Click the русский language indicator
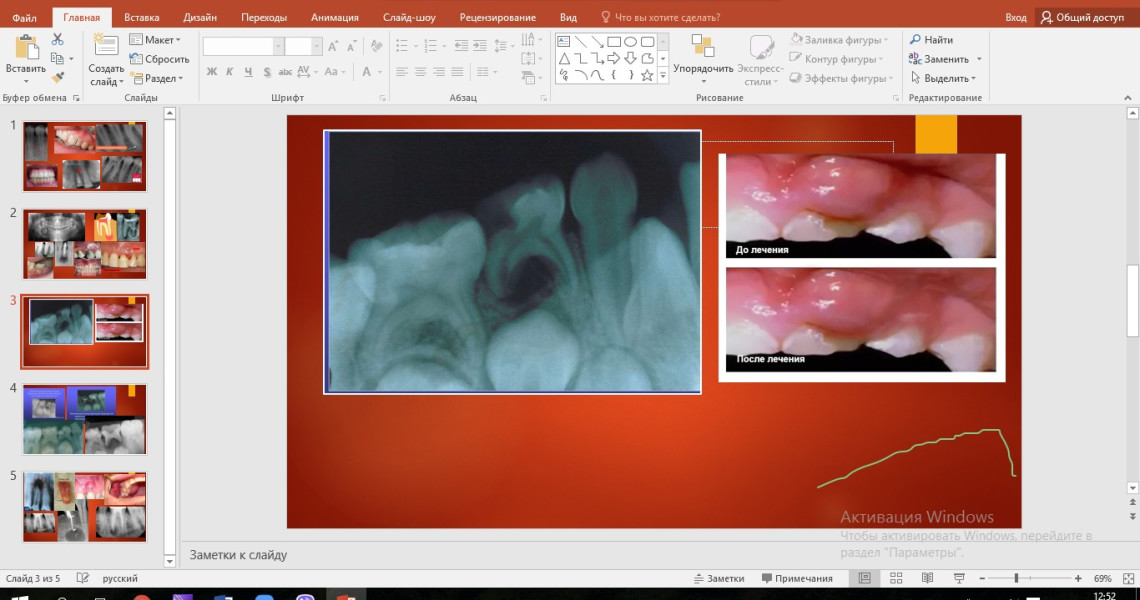Image resolution: width=1140 pixels, height=600 pixels. click(x=120, y=578)
